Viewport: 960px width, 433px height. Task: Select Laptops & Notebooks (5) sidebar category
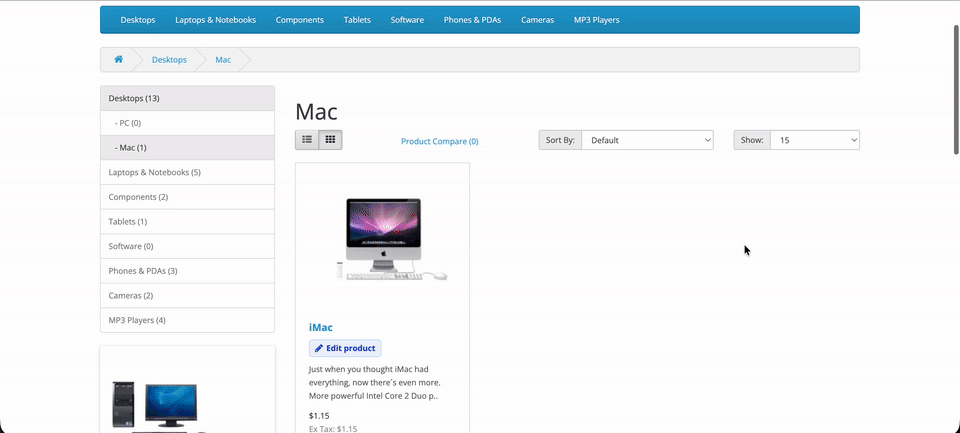(x=187, y=172)
